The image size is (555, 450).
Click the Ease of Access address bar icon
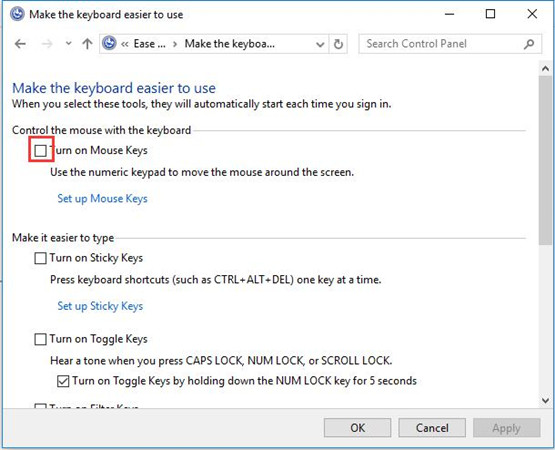point(109,44)
